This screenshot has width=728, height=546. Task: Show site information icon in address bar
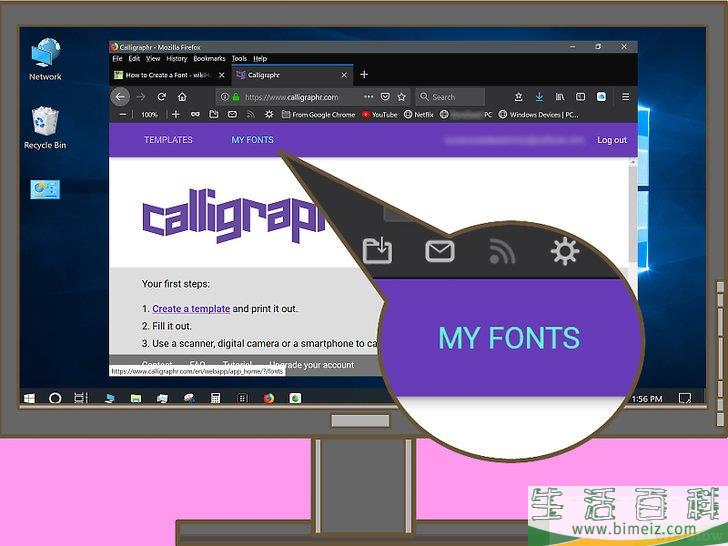click(225, 97)
